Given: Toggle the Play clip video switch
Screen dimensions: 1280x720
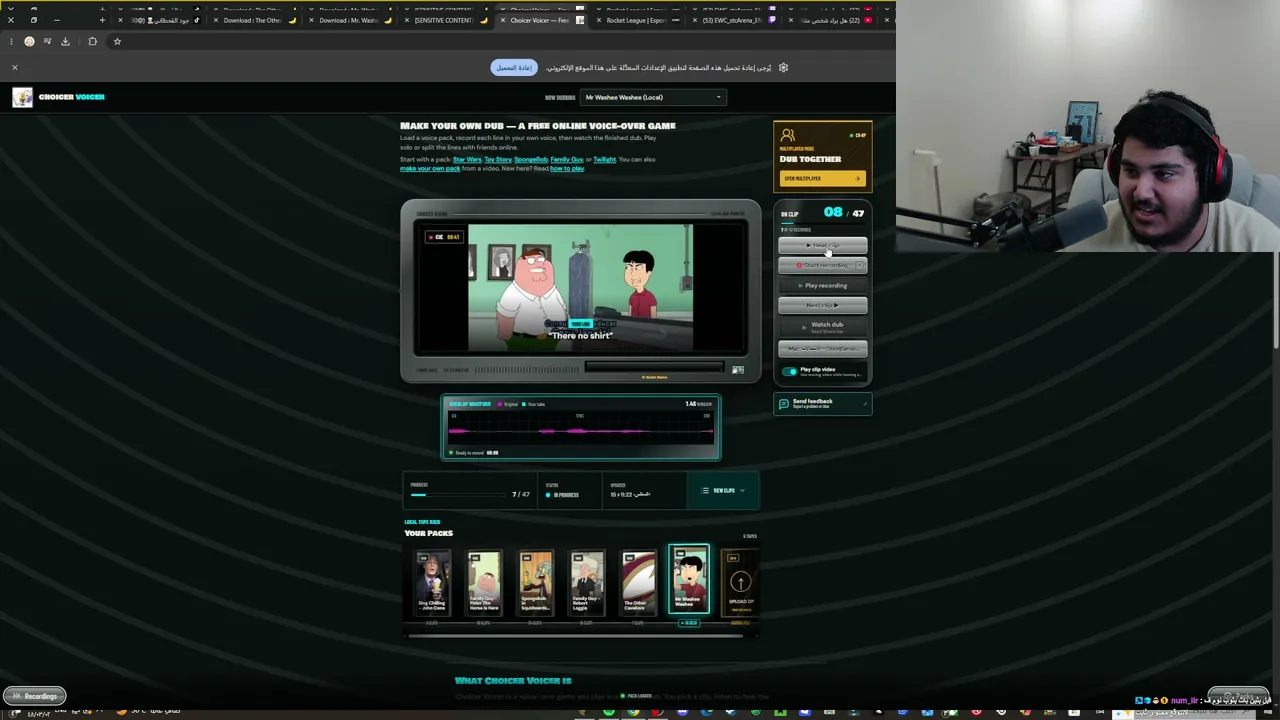Looking at the screenshot, I should [x=790, y=371].
